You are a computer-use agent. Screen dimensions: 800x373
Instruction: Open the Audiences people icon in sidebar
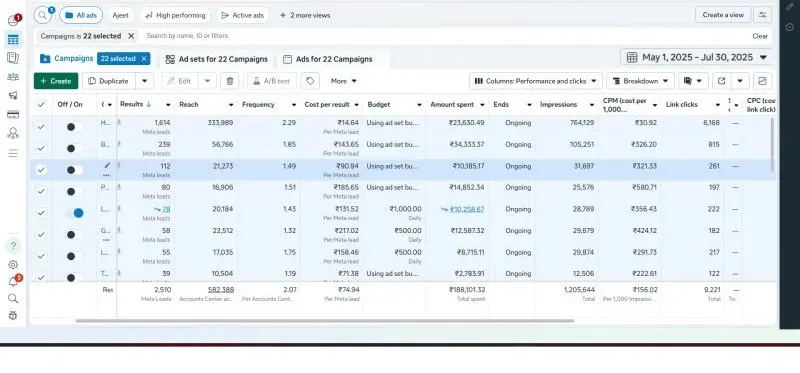click(13, 77)
